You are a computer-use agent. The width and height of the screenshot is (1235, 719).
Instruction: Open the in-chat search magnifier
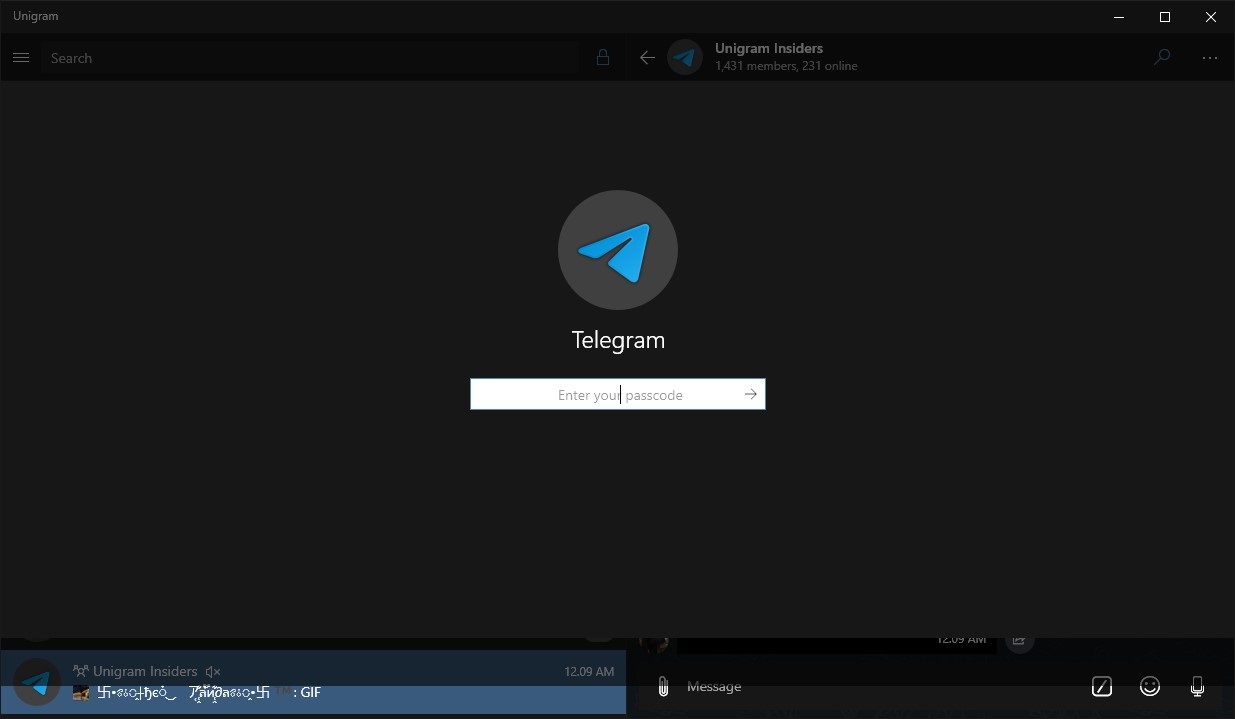[x=1162, y=57]
